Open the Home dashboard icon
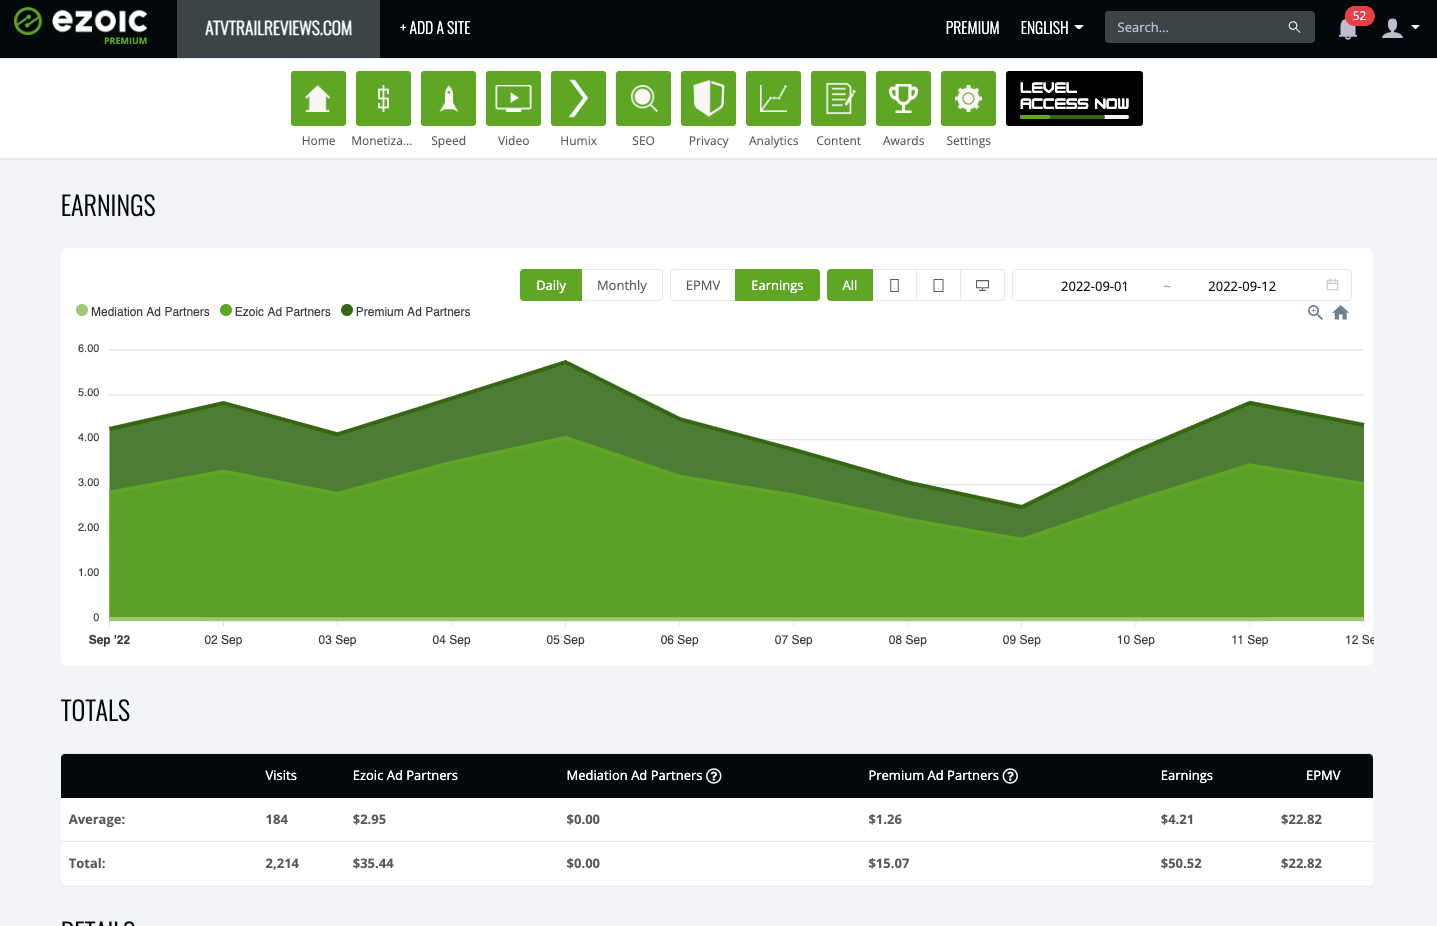This screenshot has height=926, width=1437. pos(318,98)
